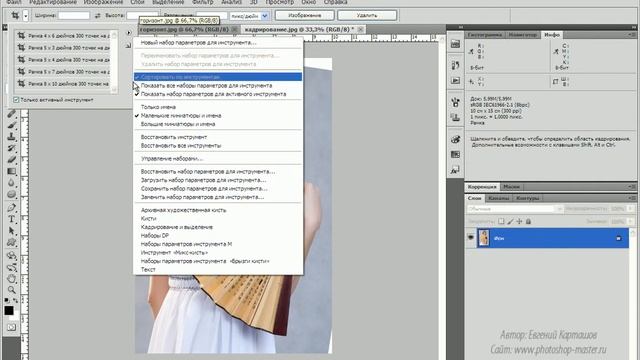The width and height of the screenshot is (640, 360).
Task: Open layer opacity slider dropdown arrow
Action: coord(631,209)
